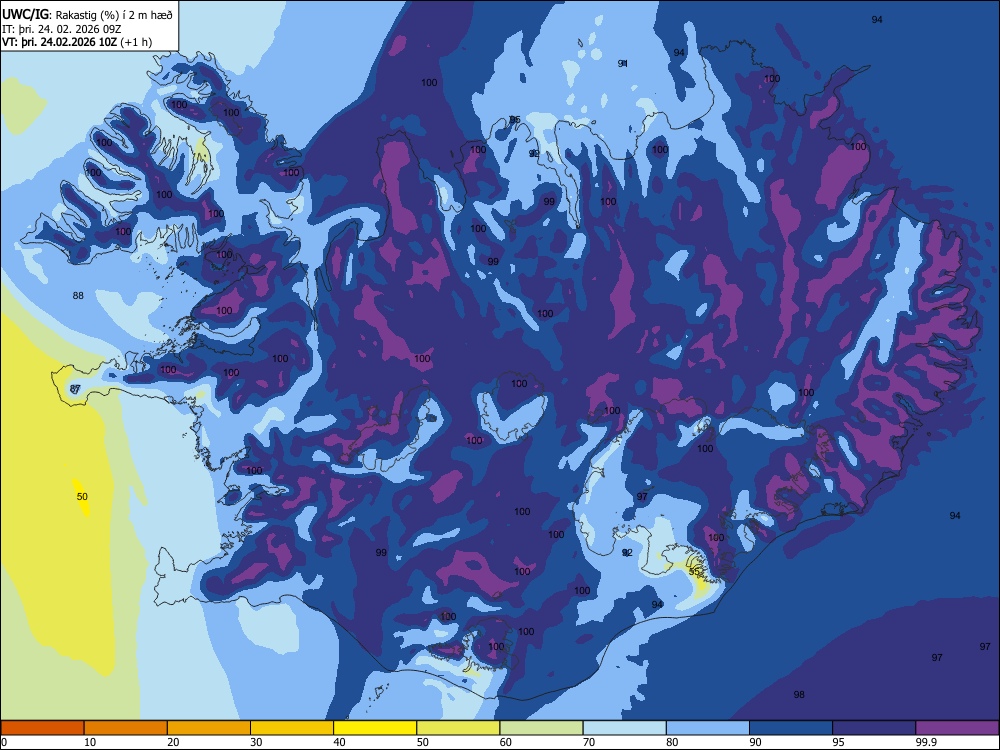
Task: Click the legend scale label '95'
Action: point(839,742)
